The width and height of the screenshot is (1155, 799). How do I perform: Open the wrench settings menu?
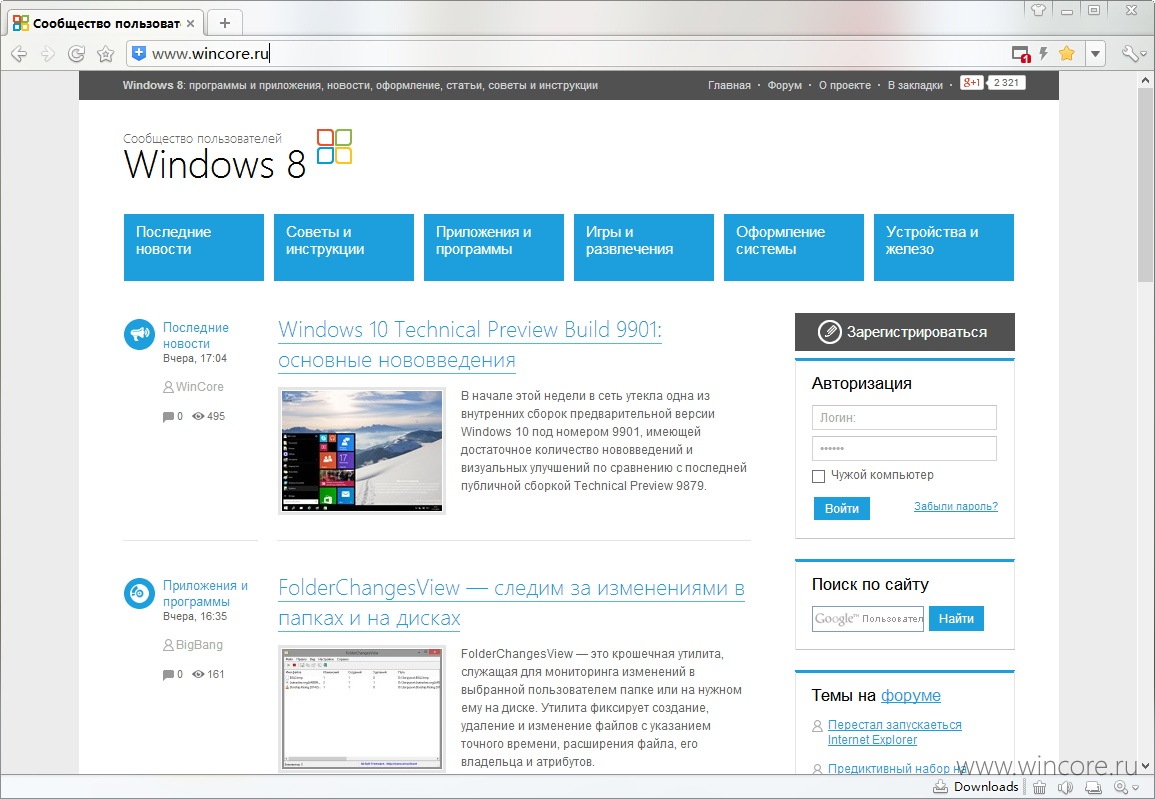(1130, 53)
